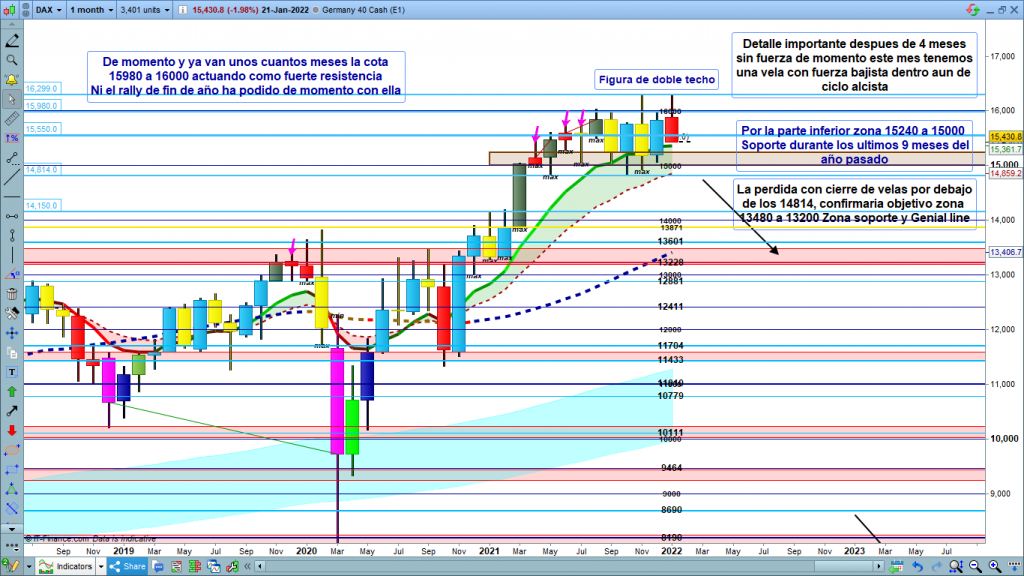Select the pencil drawing tool
The width and height of the screenshot is (1024, 576).
[12, 44]
